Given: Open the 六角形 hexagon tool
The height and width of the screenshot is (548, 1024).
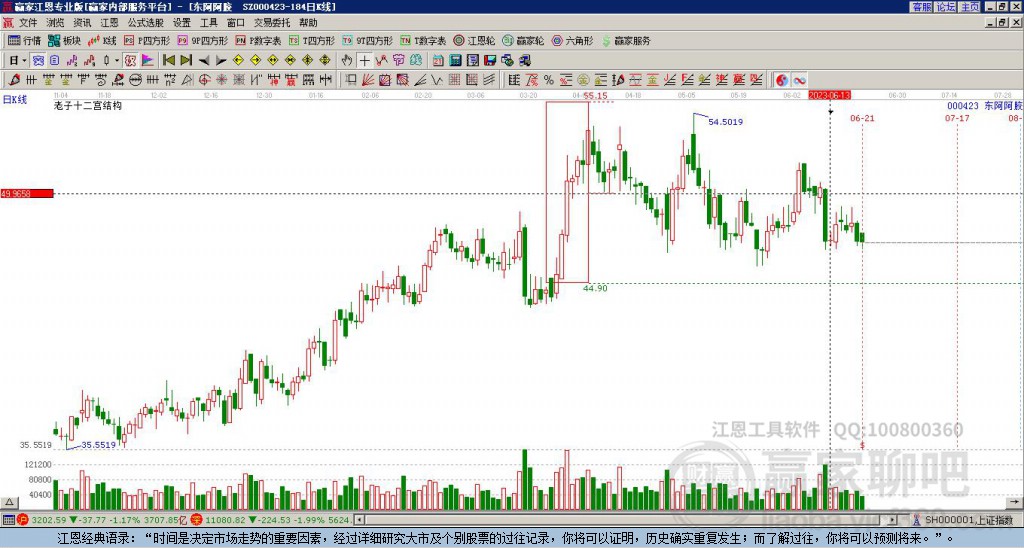Looking at the screenshot, I should (573, 40).
